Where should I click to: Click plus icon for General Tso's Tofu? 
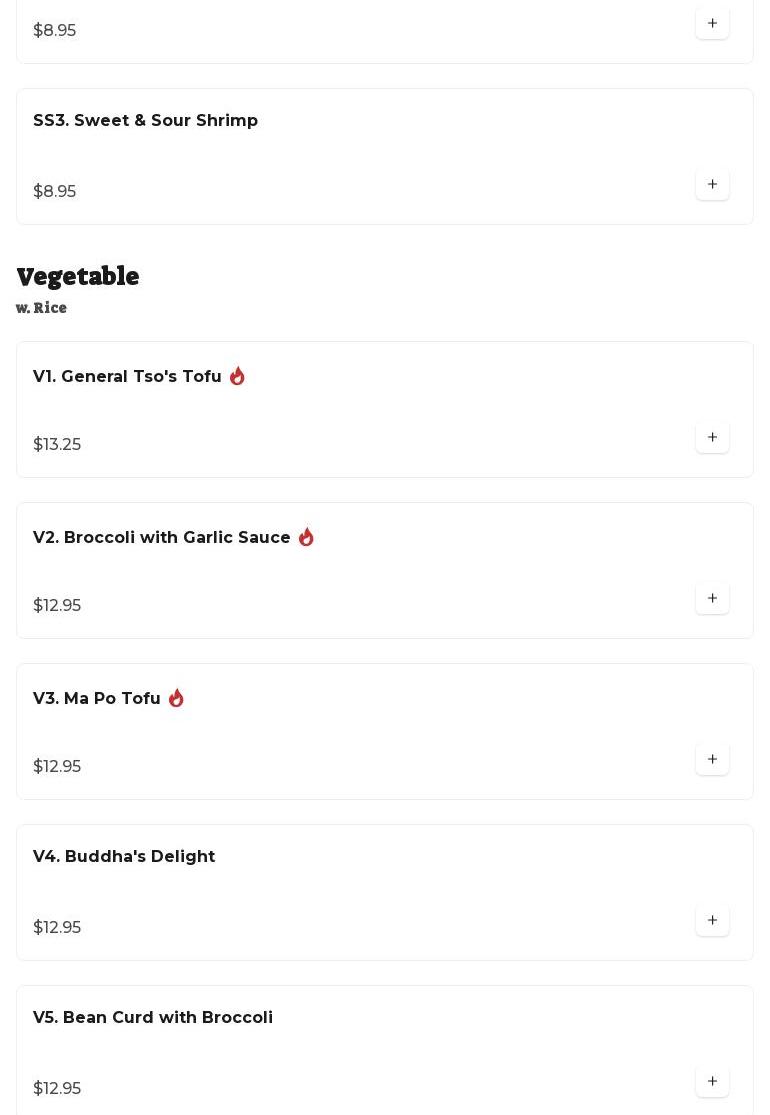712,438
